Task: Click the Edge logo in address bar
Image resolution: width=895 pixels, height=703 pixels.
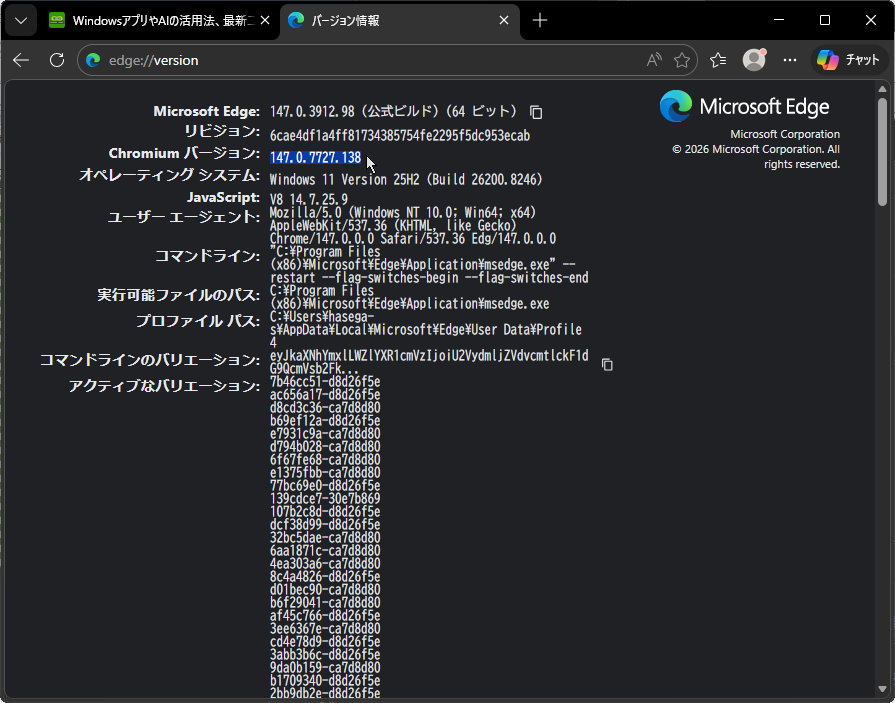Action: 93,60
